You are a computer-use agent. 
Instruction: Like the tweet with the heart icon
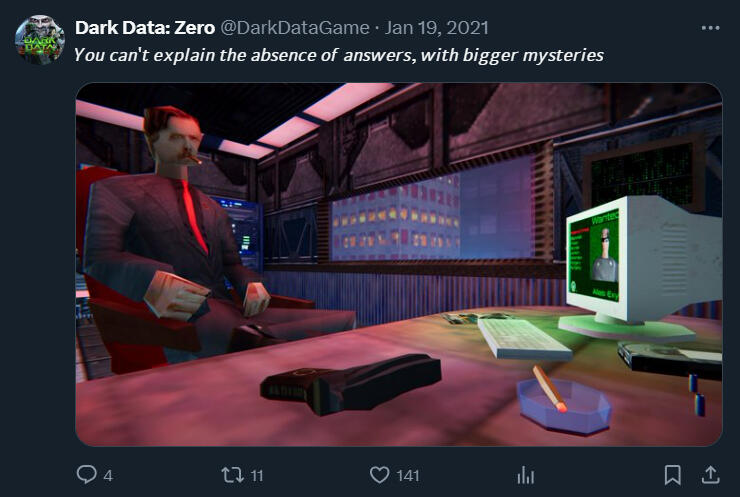[x=379, y=474]
